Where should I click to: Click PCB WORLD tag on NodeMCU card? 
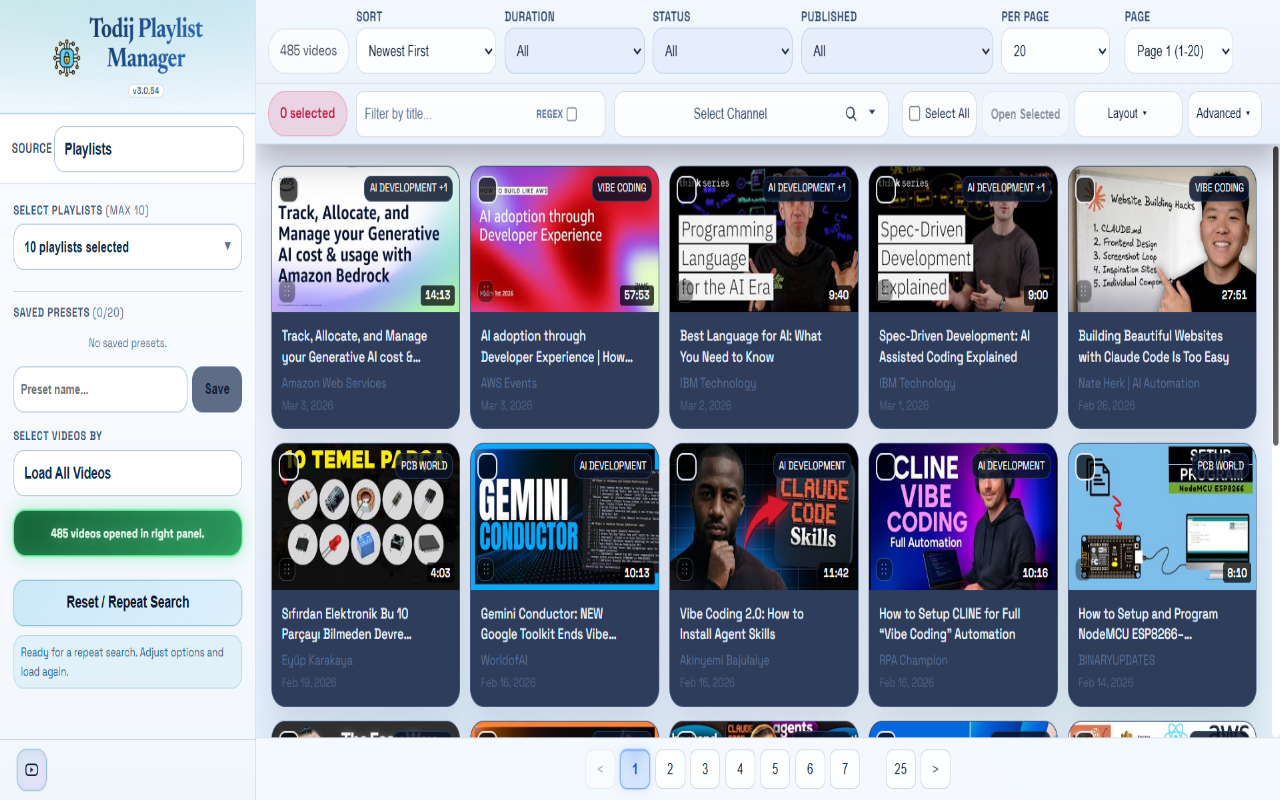(1221, 466)
